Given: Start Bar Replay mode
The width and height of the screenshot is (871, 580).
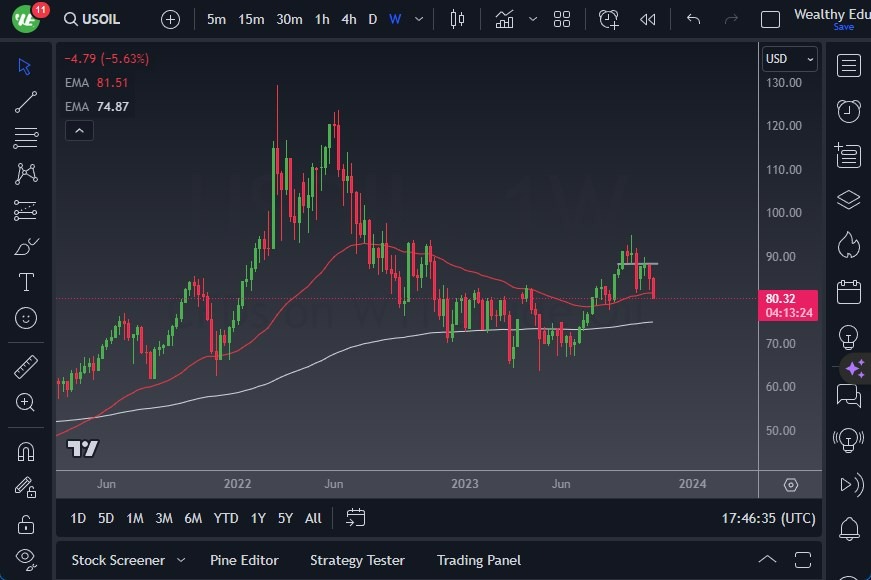Looking at the screenshot, I should tap(647, 18).
